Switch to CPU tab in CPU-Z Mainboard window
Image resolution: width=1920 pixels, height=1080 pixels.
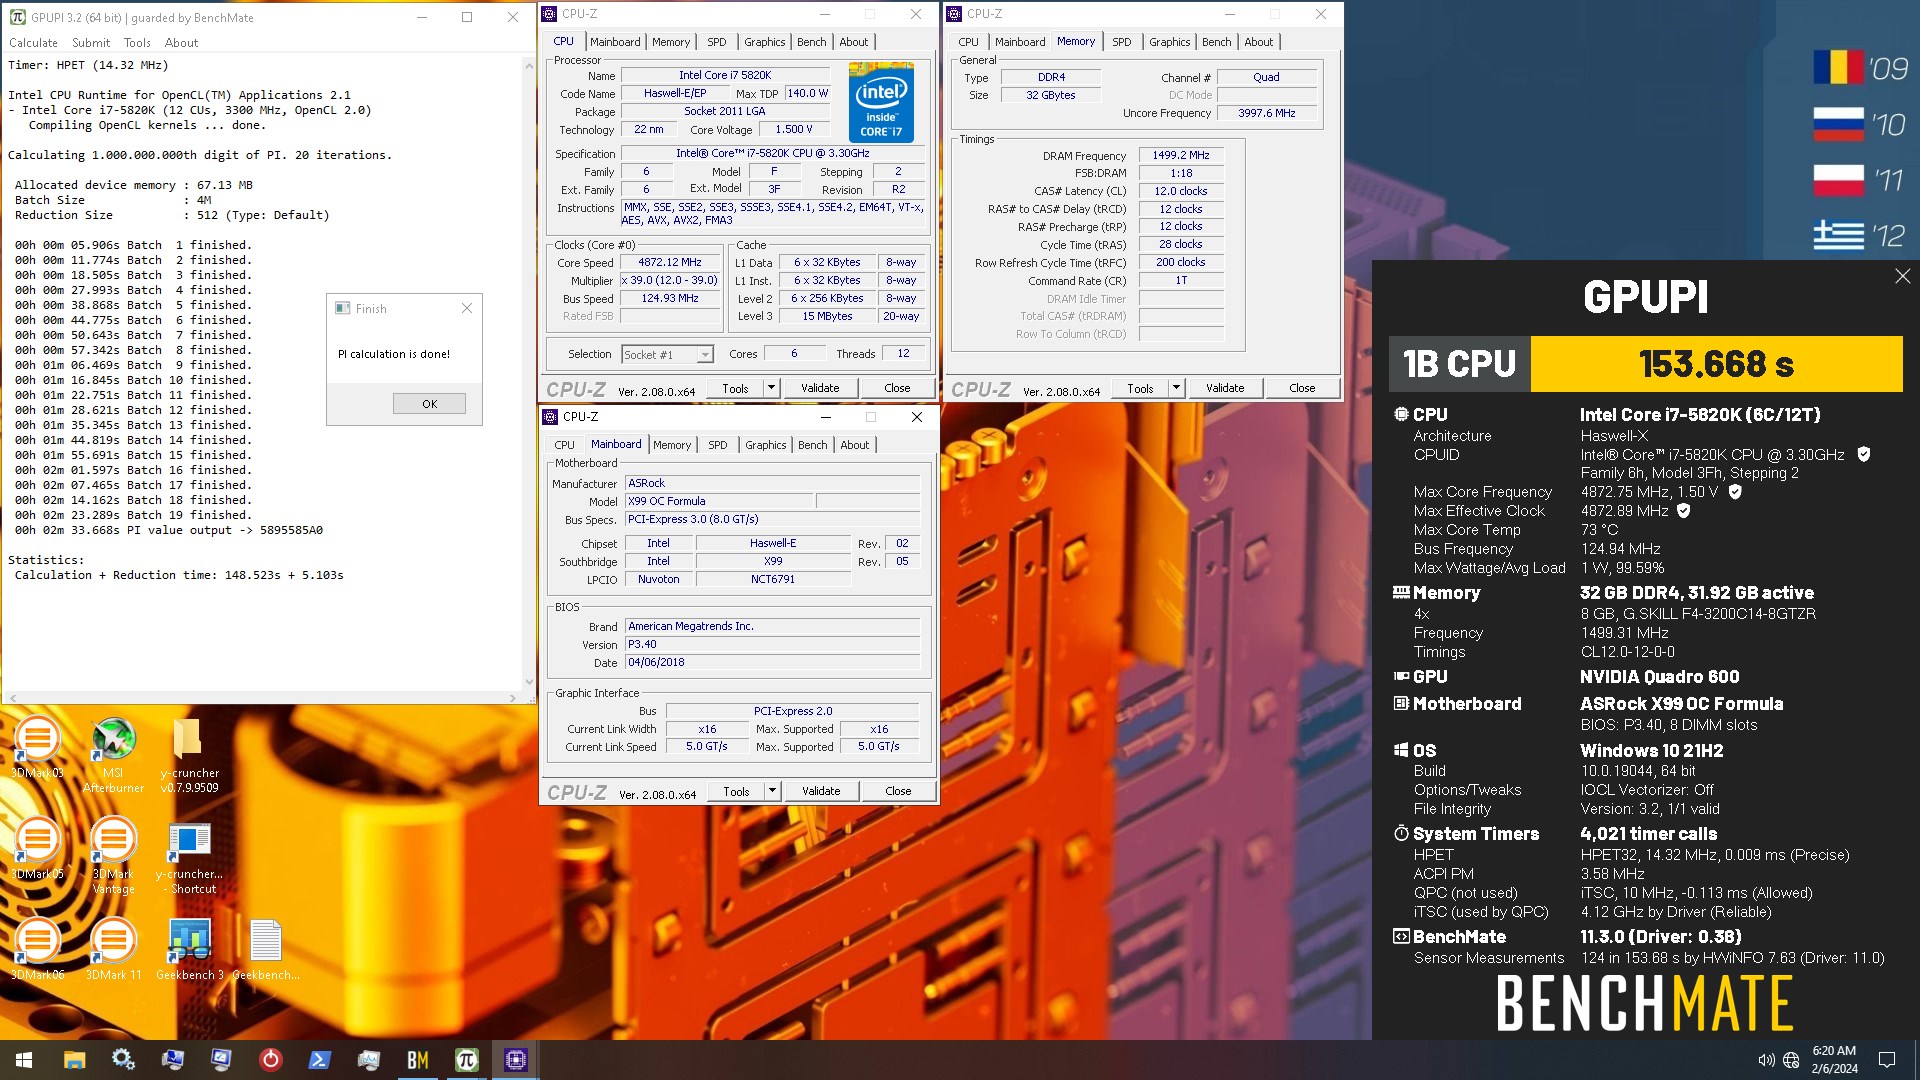565,445
